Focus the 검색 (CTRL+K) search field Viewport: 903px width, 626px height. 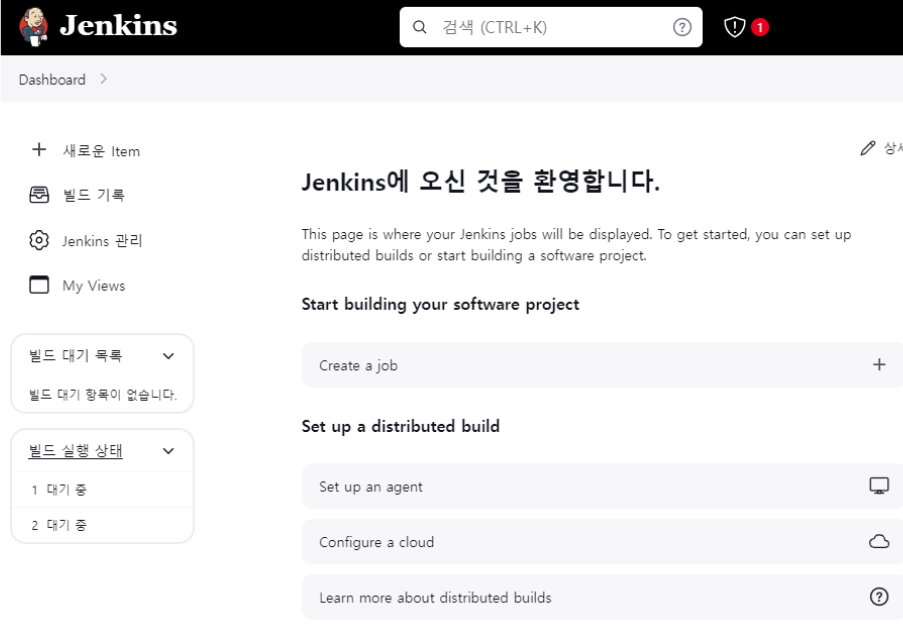click(x=551, y=27)
